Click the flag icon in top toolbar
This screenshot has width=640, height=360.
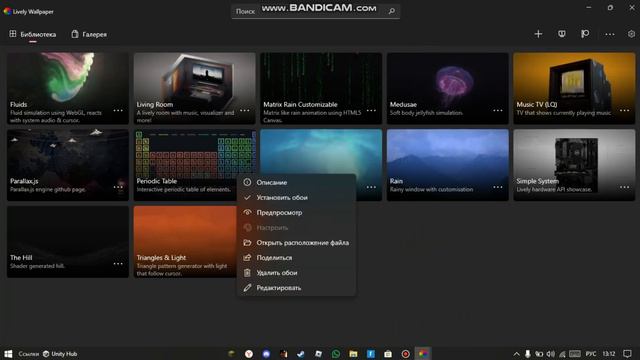(x=585, y=34)
